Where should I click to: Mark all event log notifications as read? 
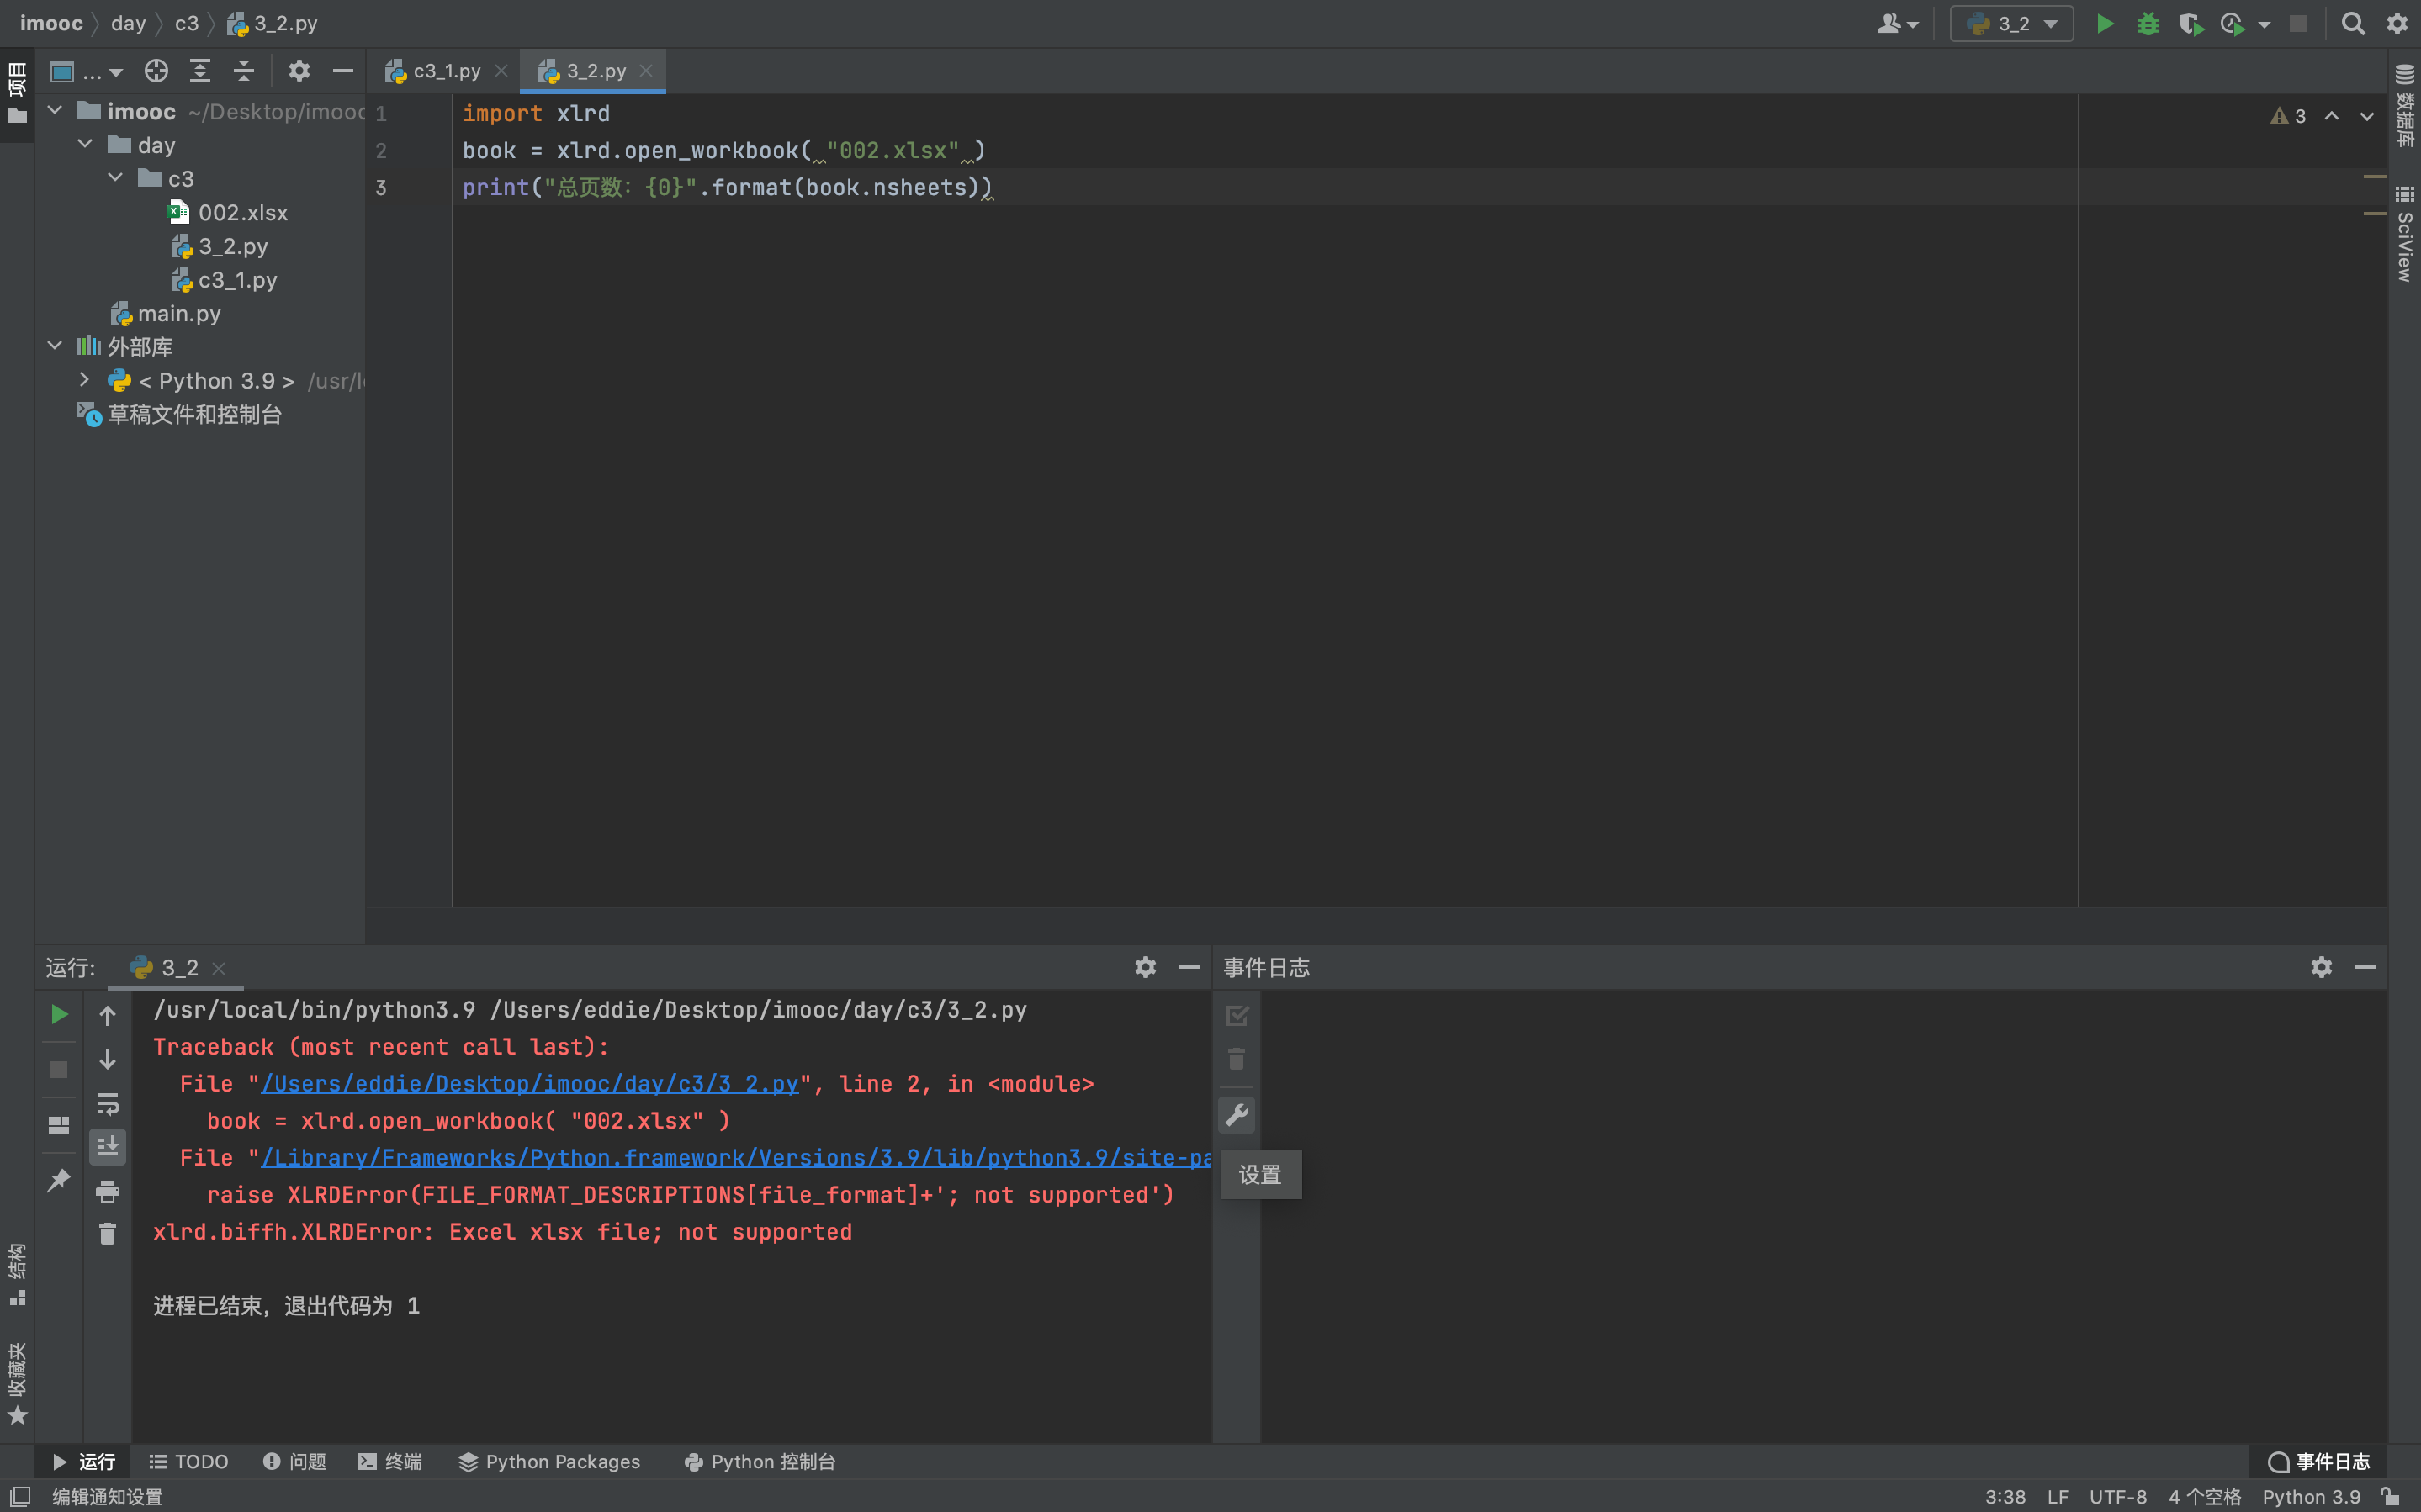[x=1237, y=1016]
